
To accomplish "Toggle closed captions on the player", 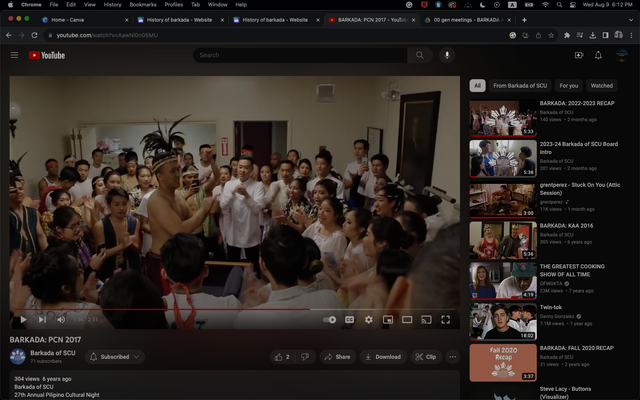I will 350,320.
